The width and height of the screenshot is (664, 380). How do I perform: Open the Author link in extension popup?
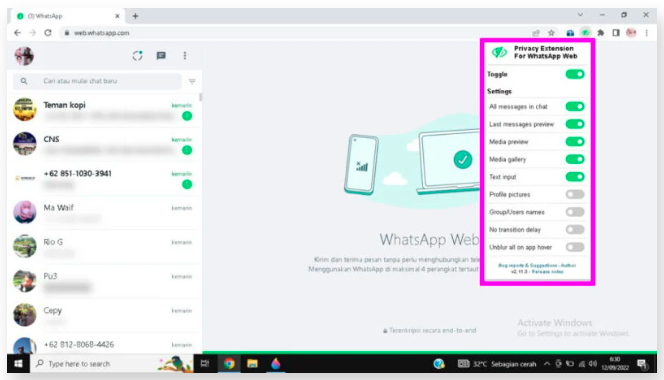(568, 265)
